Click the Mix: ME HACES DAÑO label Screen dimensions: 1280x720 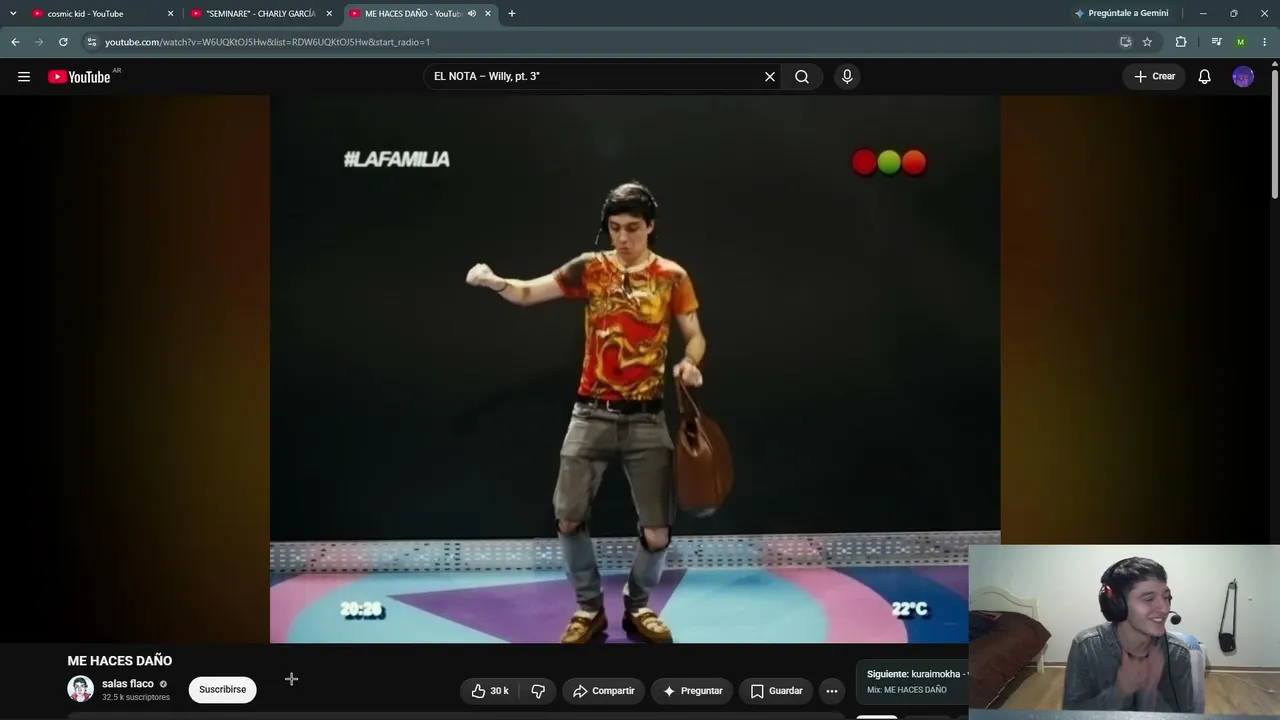[907, 690]
